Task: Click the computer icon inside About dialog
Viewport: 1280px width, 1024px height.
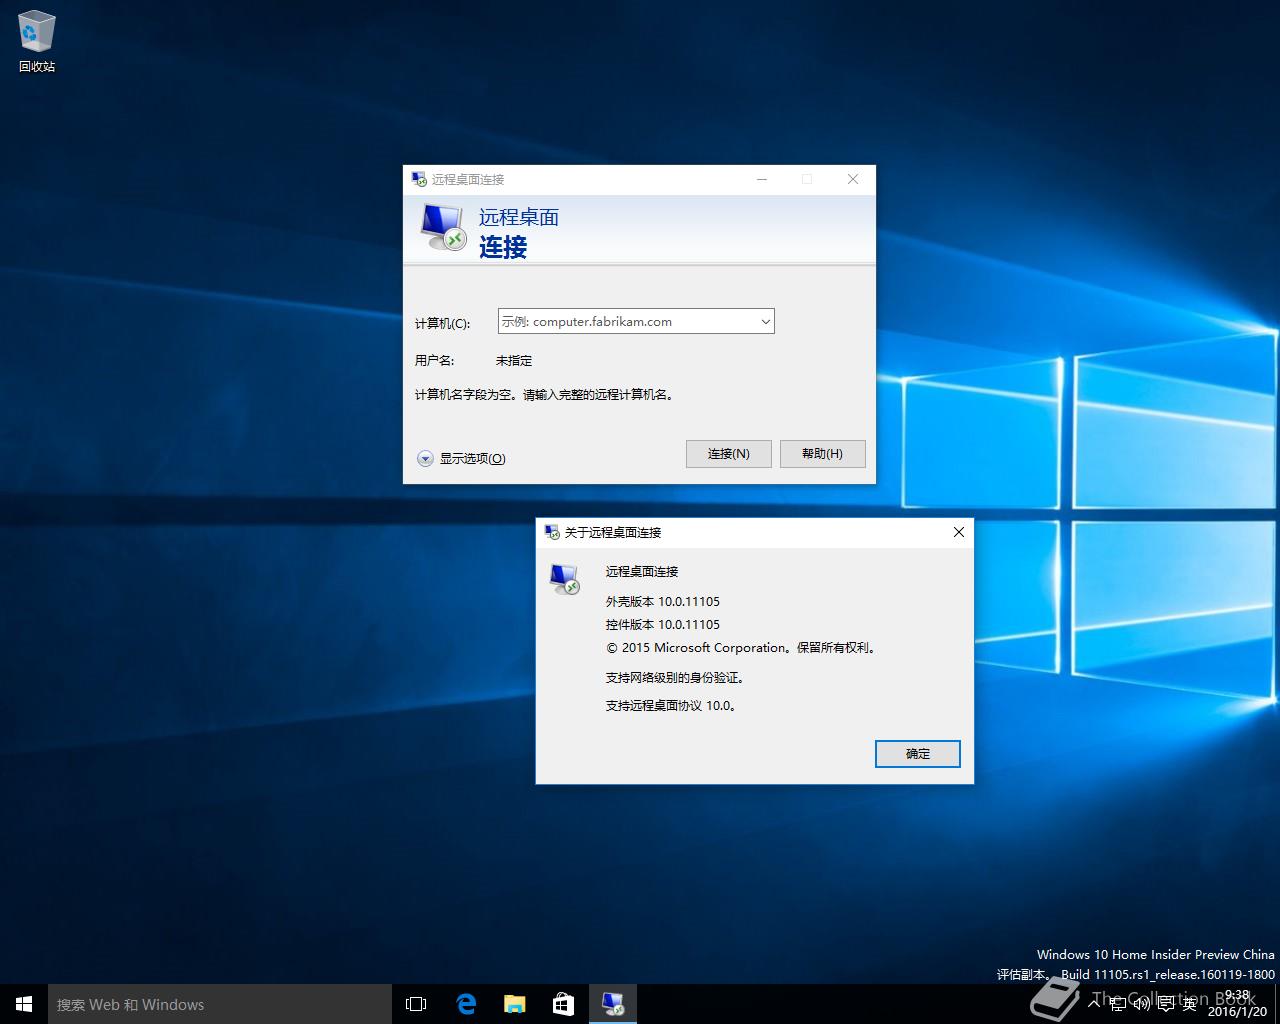Action: coord(565,578)
